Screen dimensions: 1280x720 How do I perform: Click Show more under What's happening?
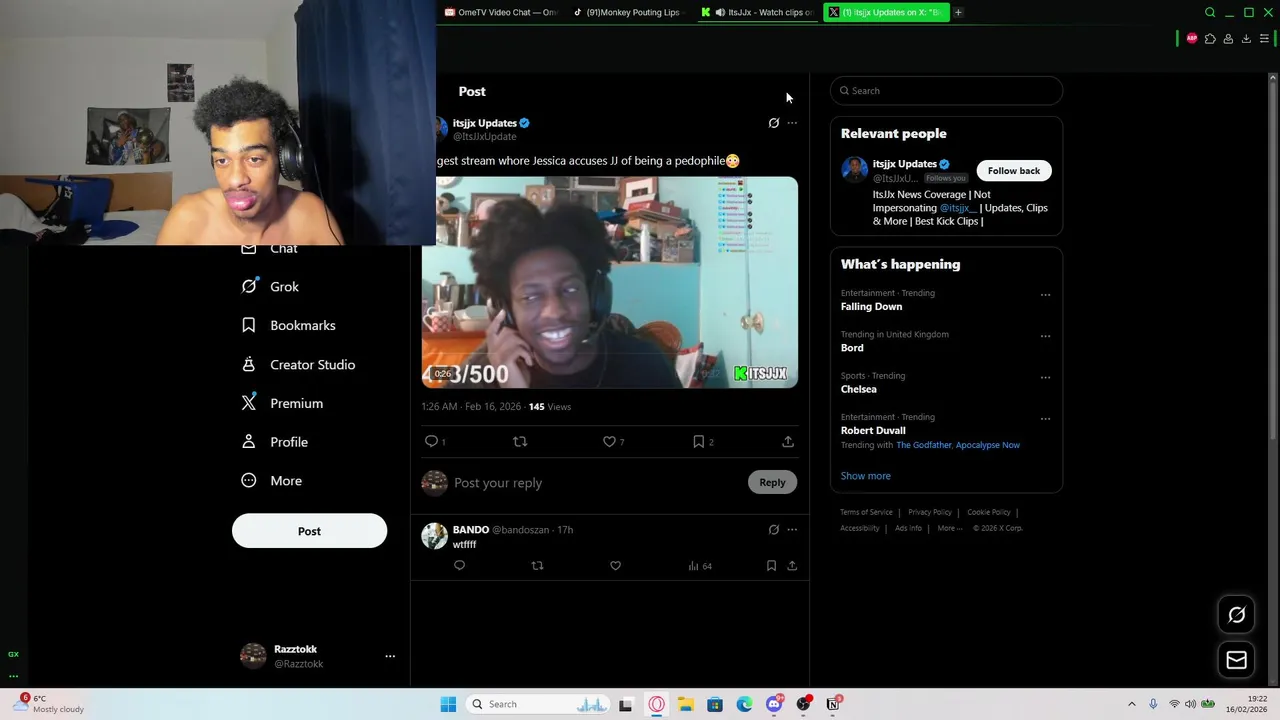coord(866,476)
